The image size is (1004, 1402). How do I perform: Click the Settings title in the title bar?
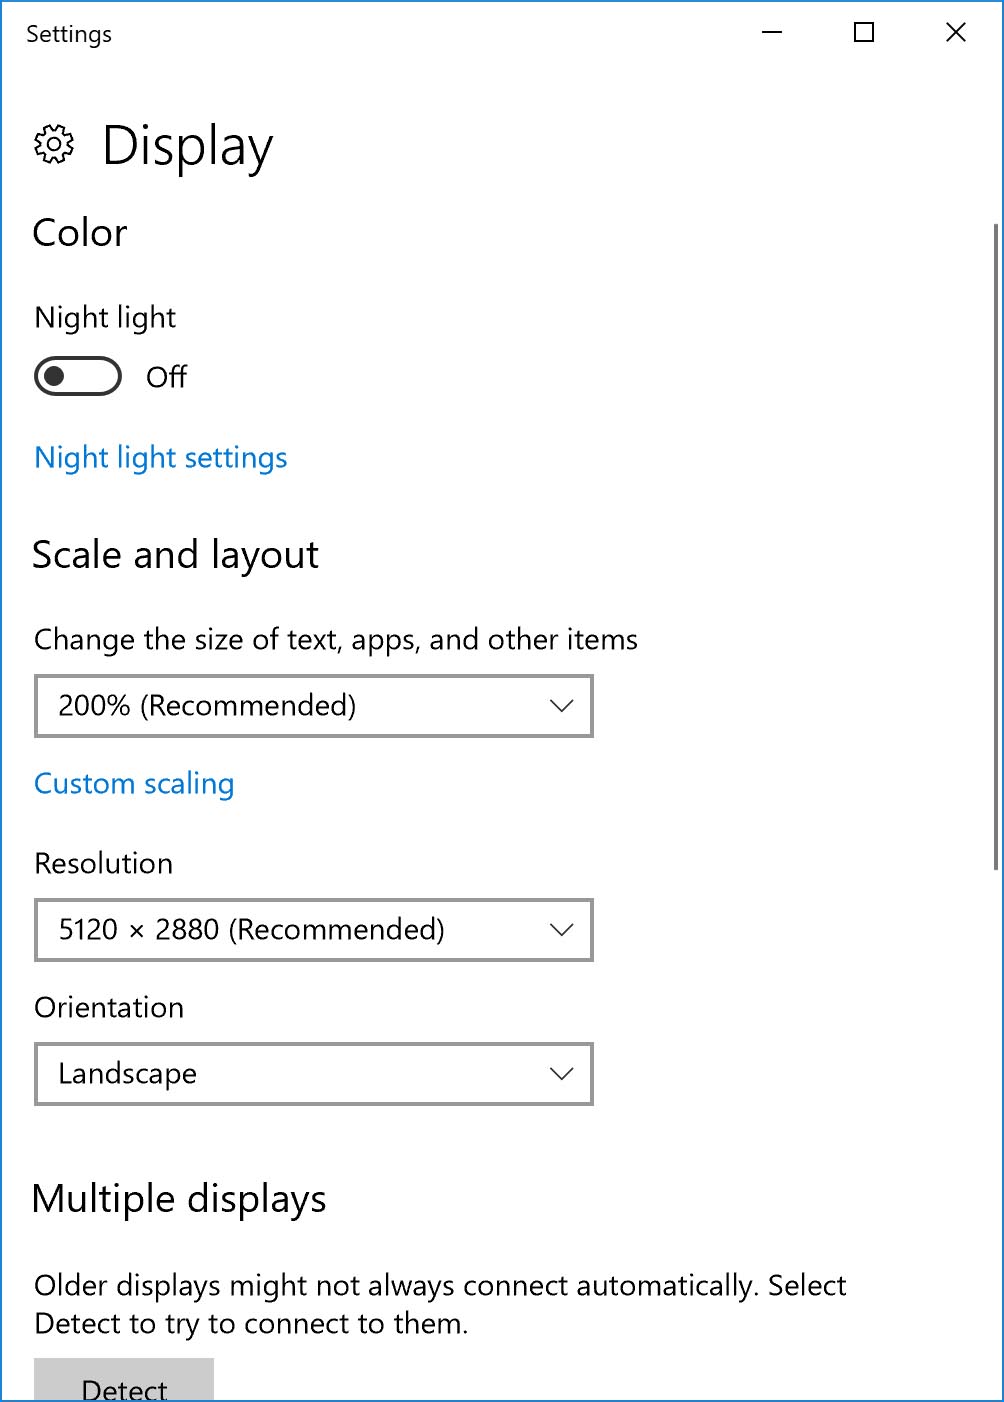click(x=69, y=34)
